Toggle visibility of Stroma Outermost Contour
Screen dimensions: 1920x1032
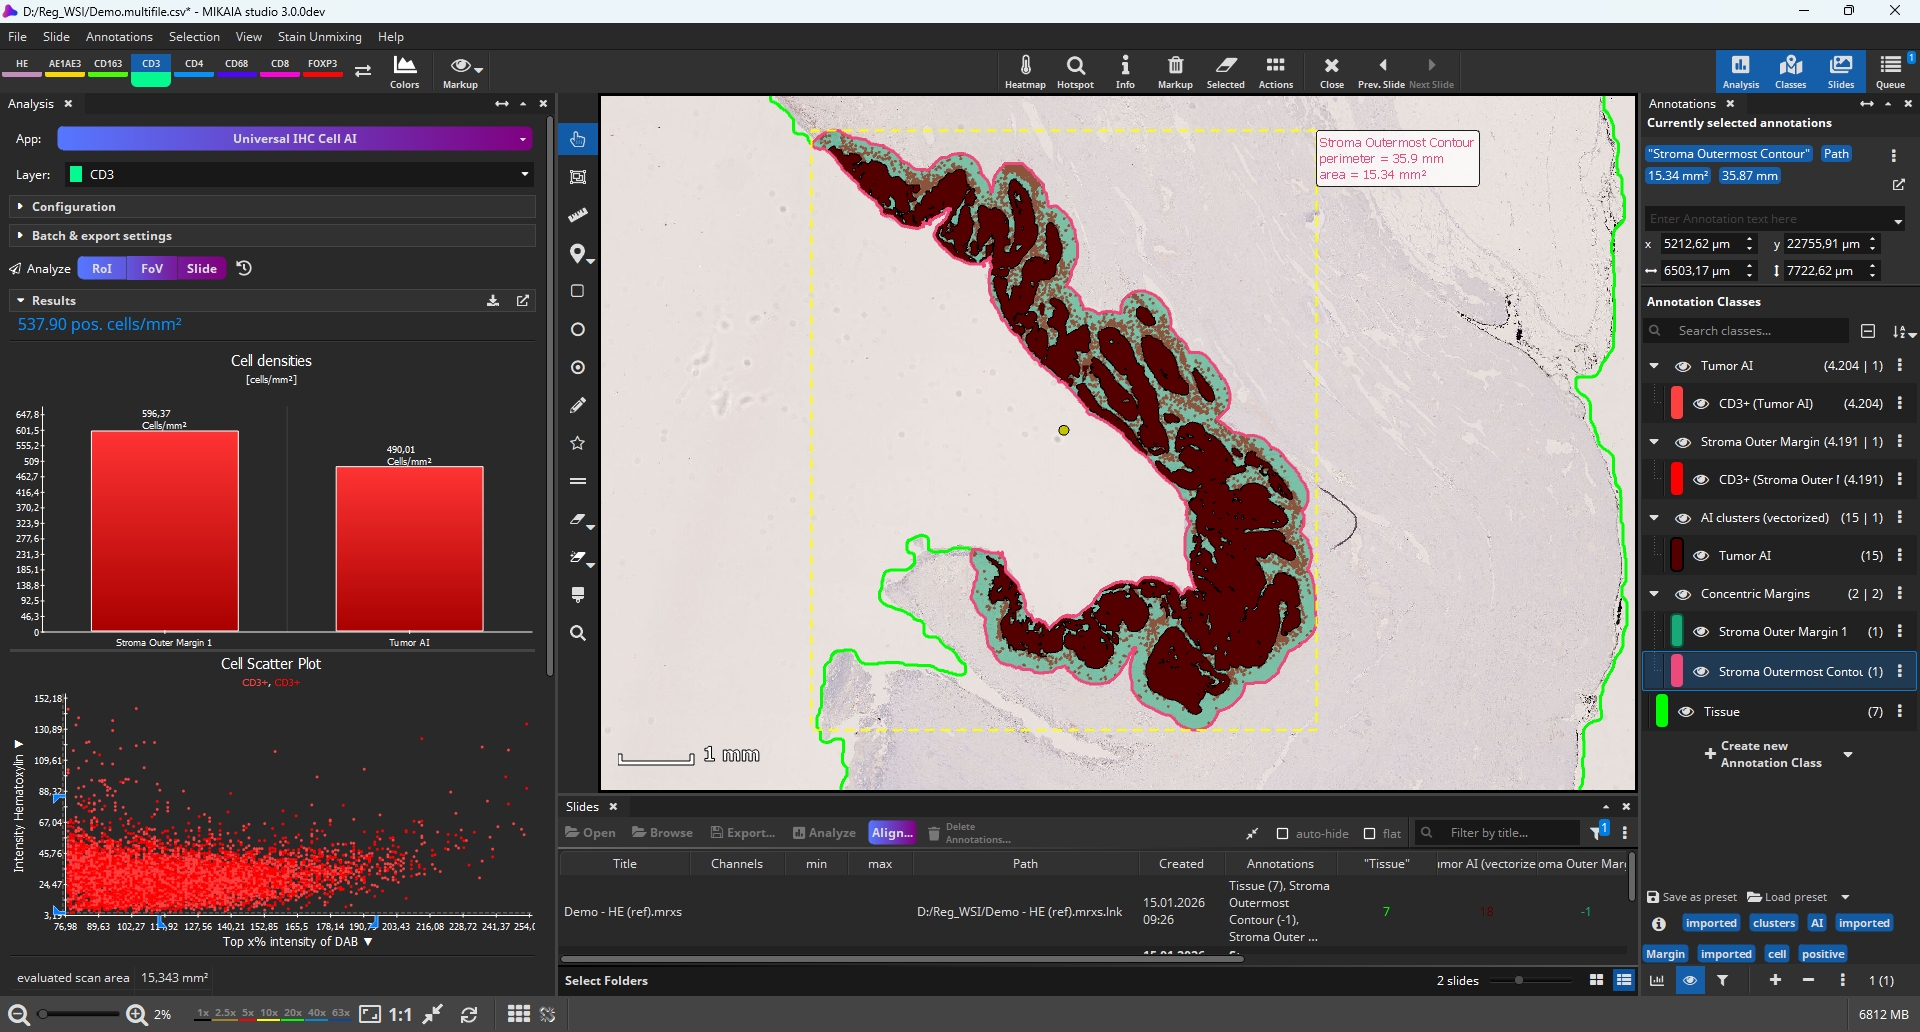(x=1702, y=671)
